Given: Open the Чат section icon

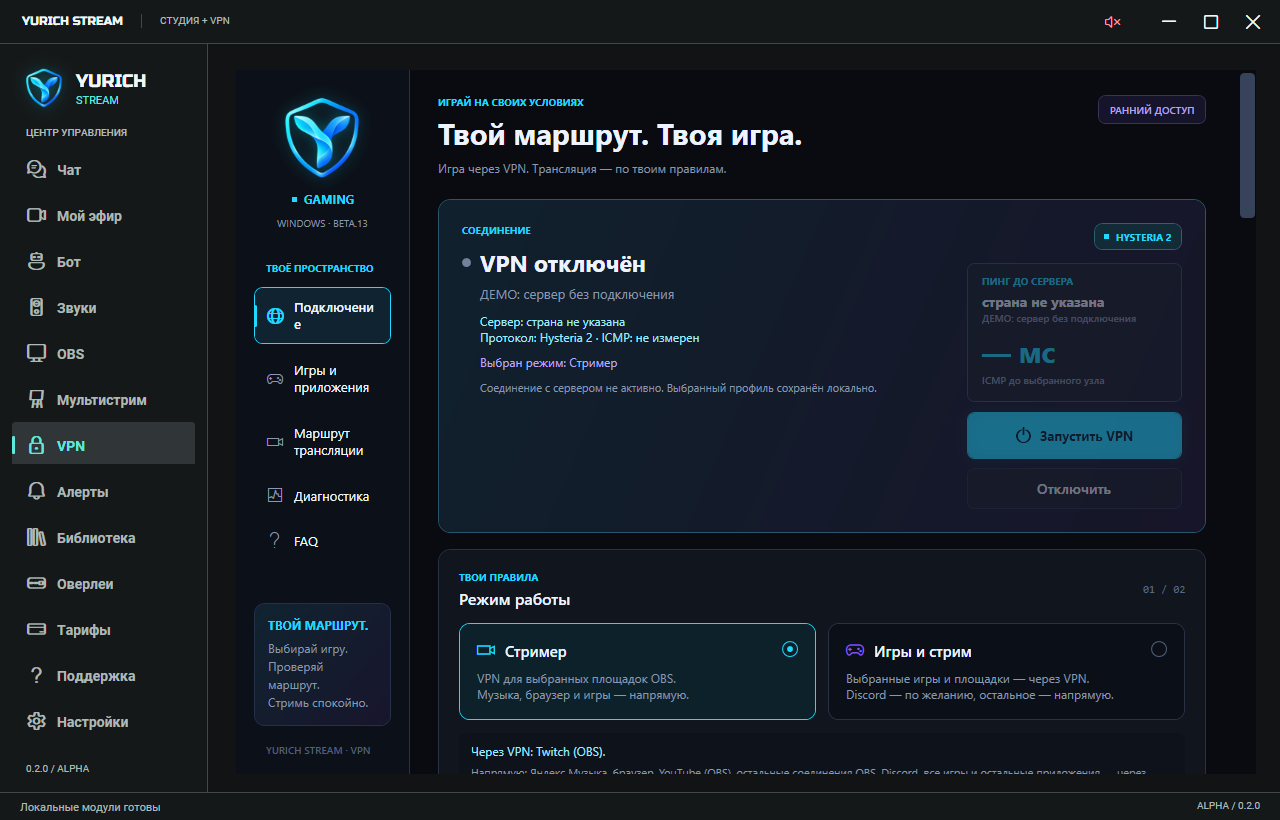Looking at the screenshot, I should (37, 170).
